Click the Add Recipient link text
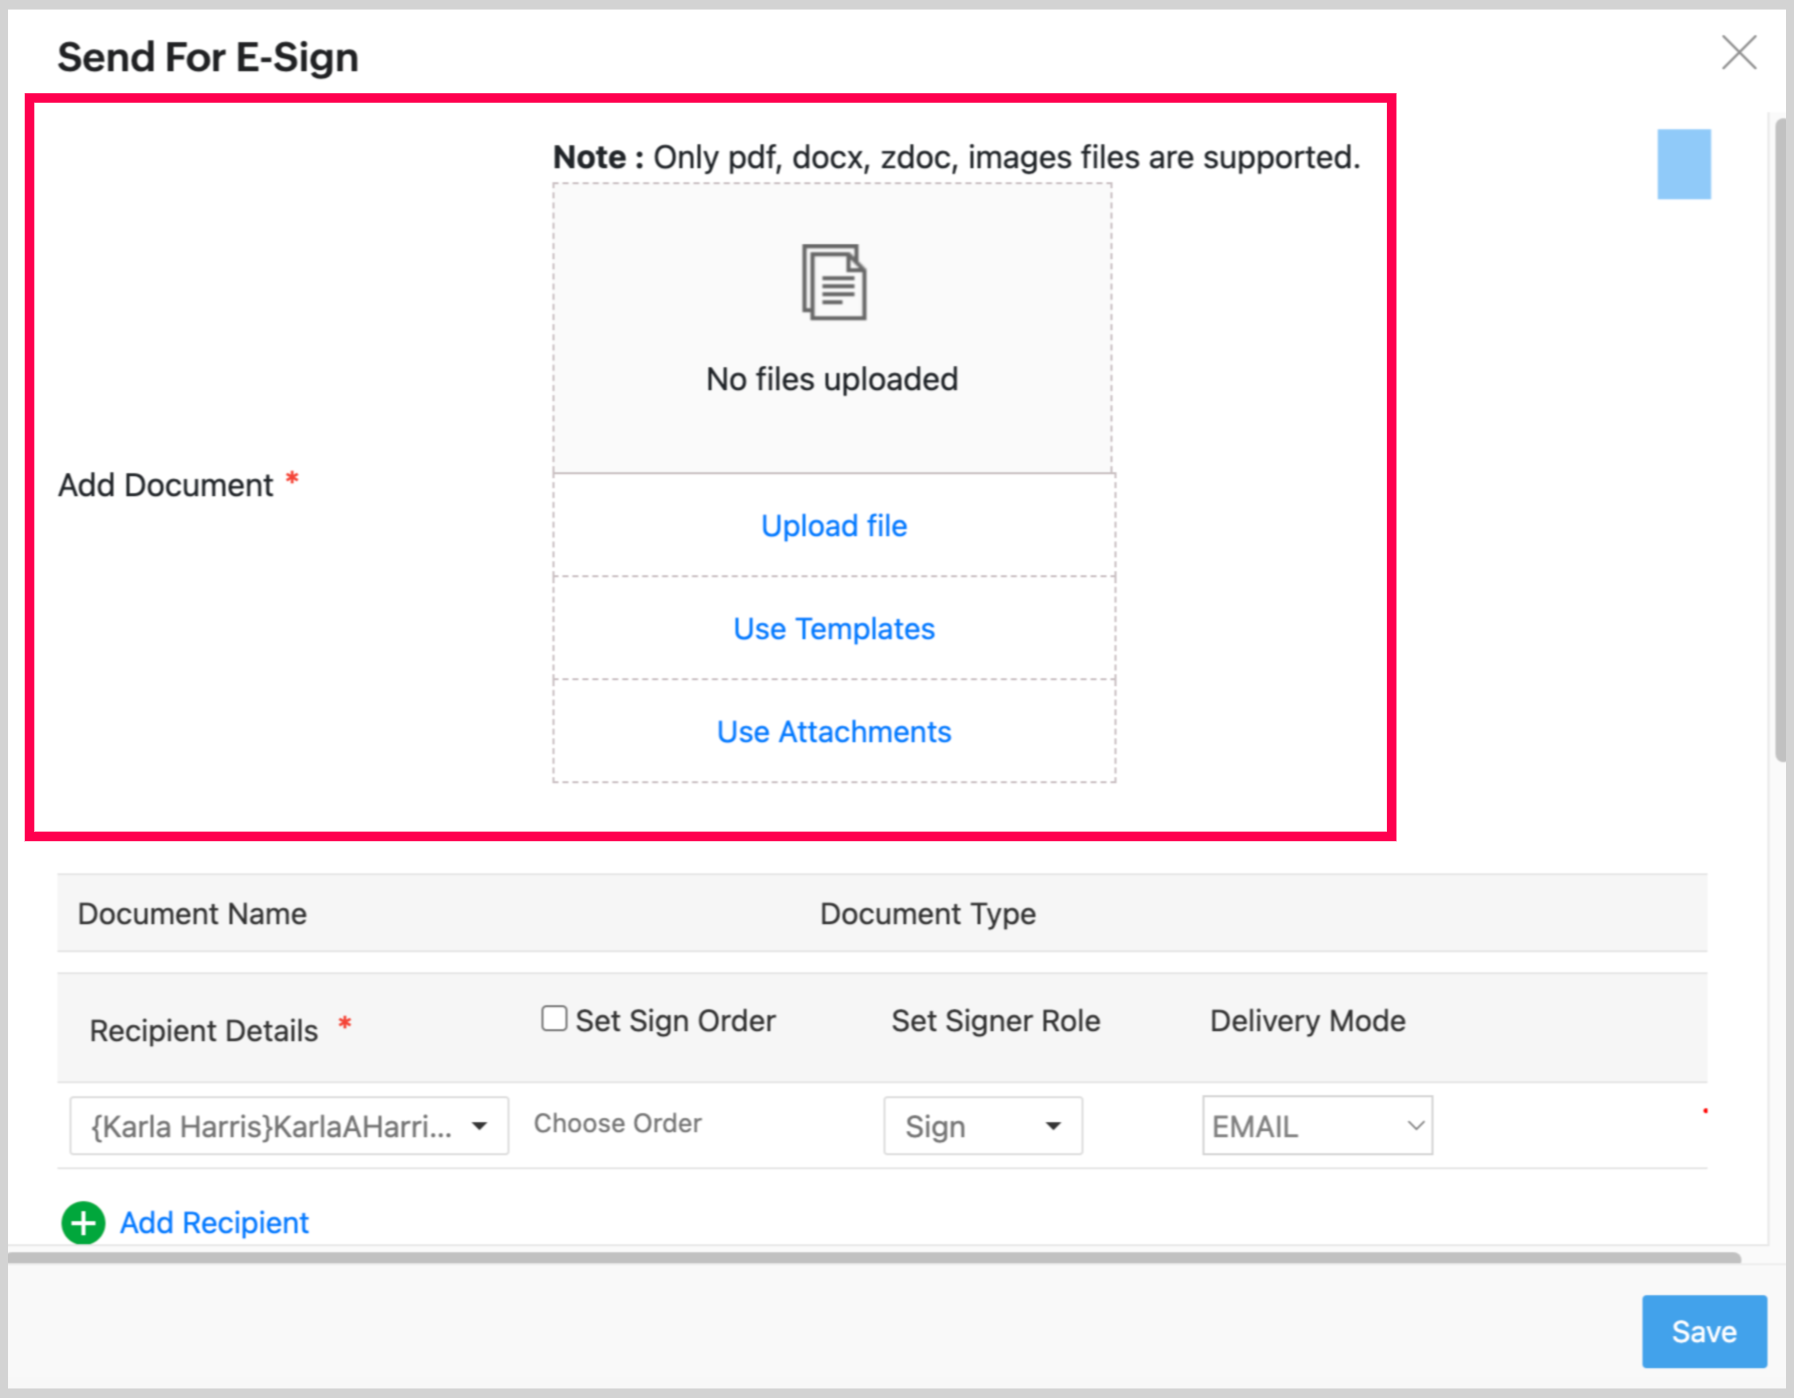The width and height of the screenshot is (1794, 1398). coord(214,1223)
